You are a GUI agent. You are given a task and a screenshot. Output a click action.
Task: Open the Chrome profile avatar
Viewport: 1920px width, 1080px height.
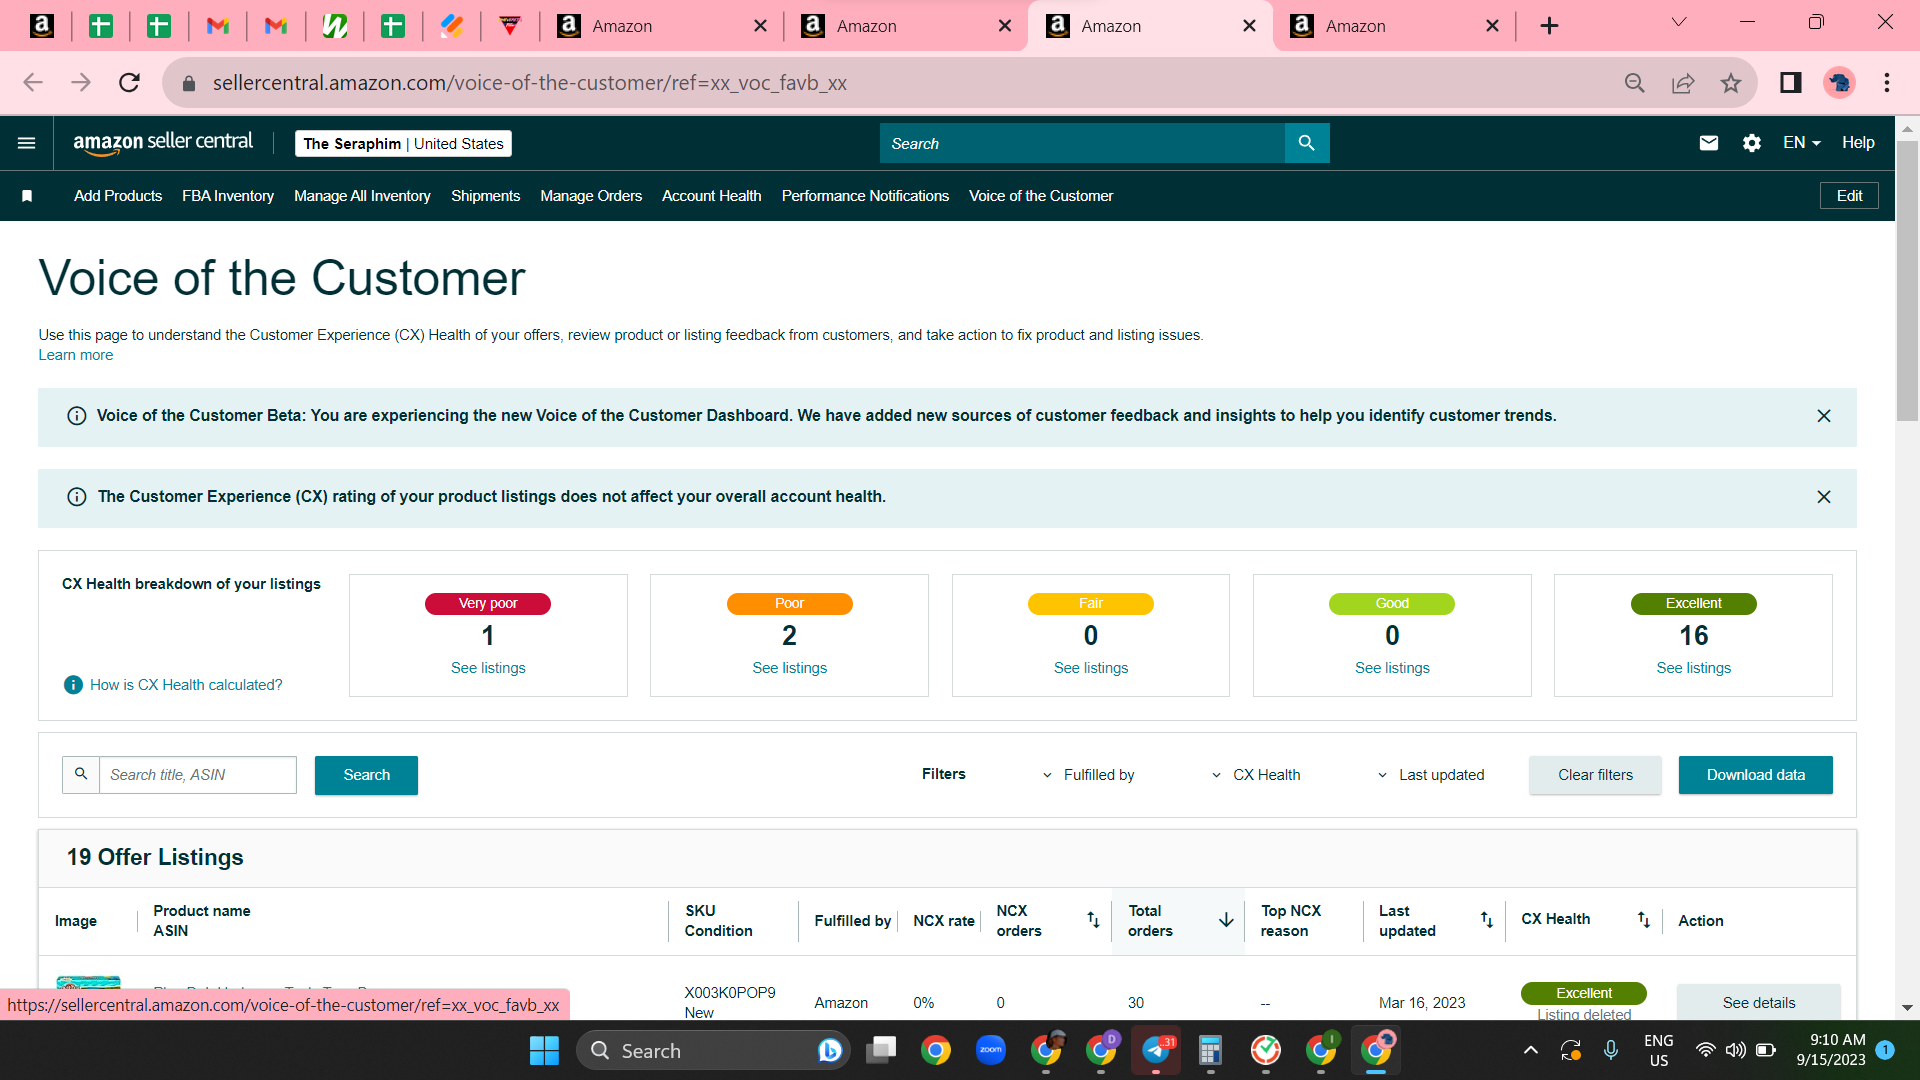click(1839, 83)
